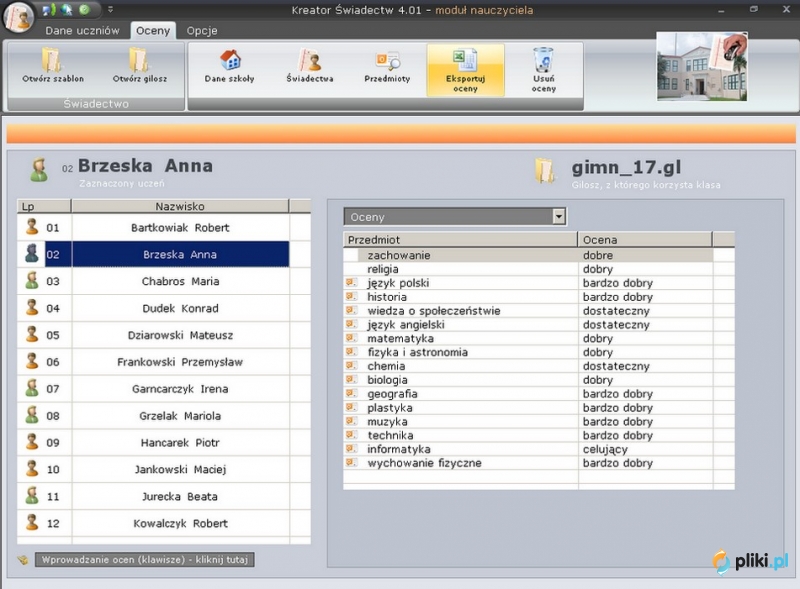
Task: Click the student icon beside 10 Jankowski Maciej
Action: [32, 469]
